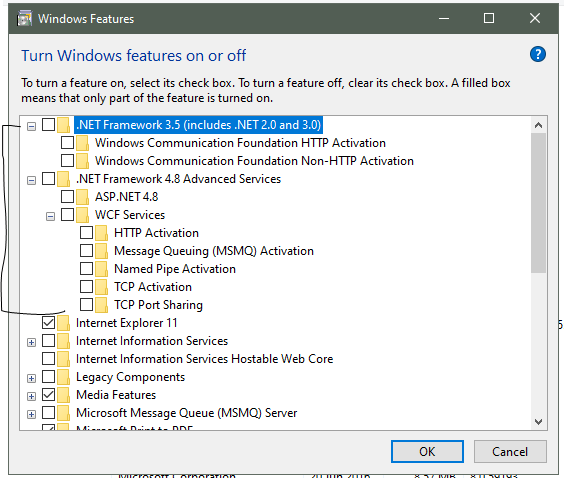The image size is (564, 478).
Task: Collapse the .NET Framework 3.5 node
Action: tap(32, 127)
